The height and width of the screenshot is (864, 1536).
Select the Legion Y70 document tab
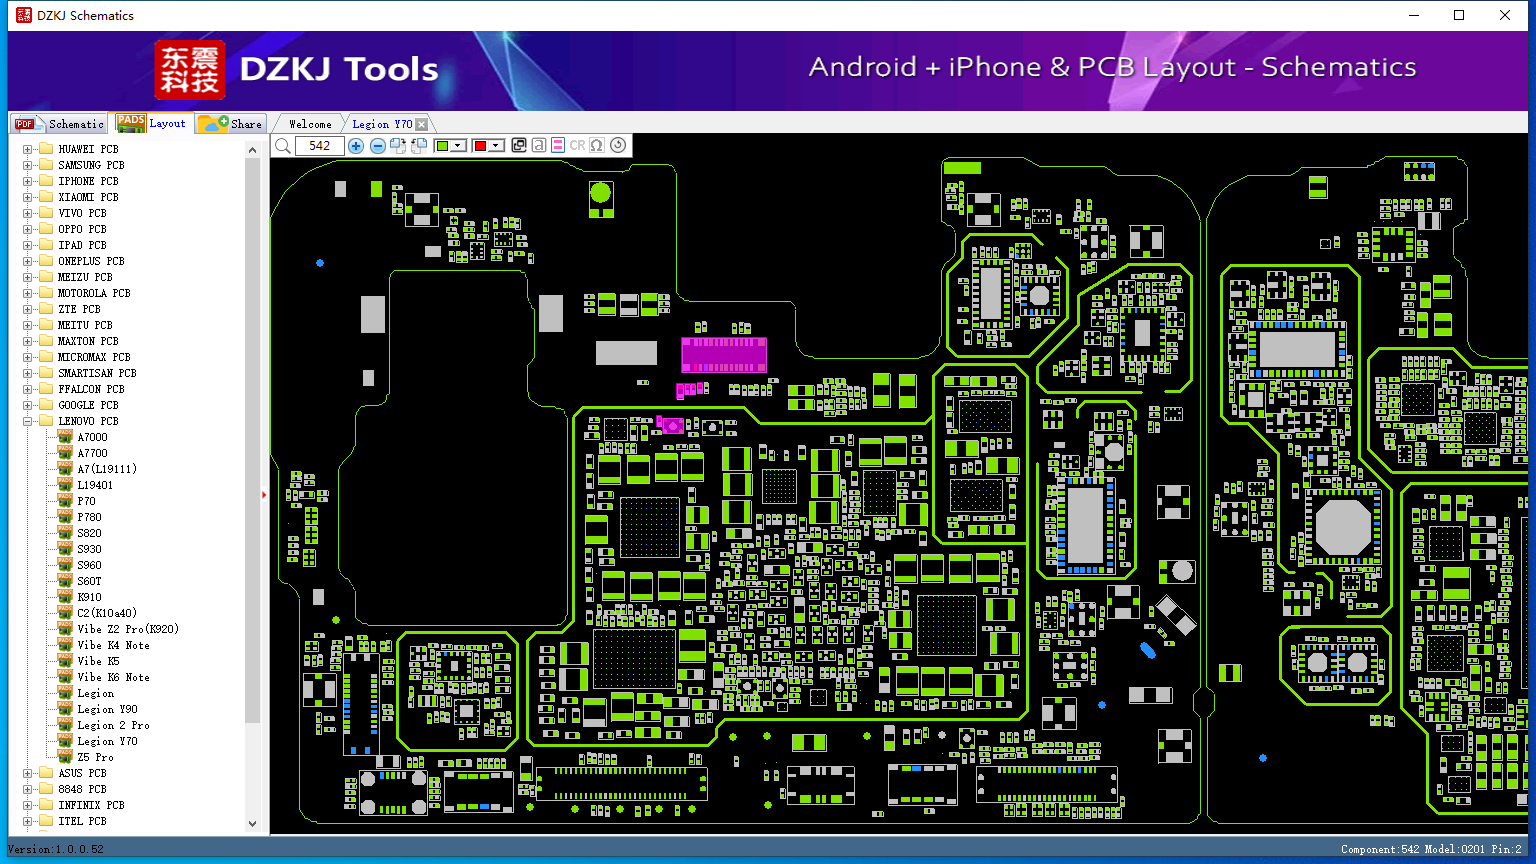click(382, 124)
